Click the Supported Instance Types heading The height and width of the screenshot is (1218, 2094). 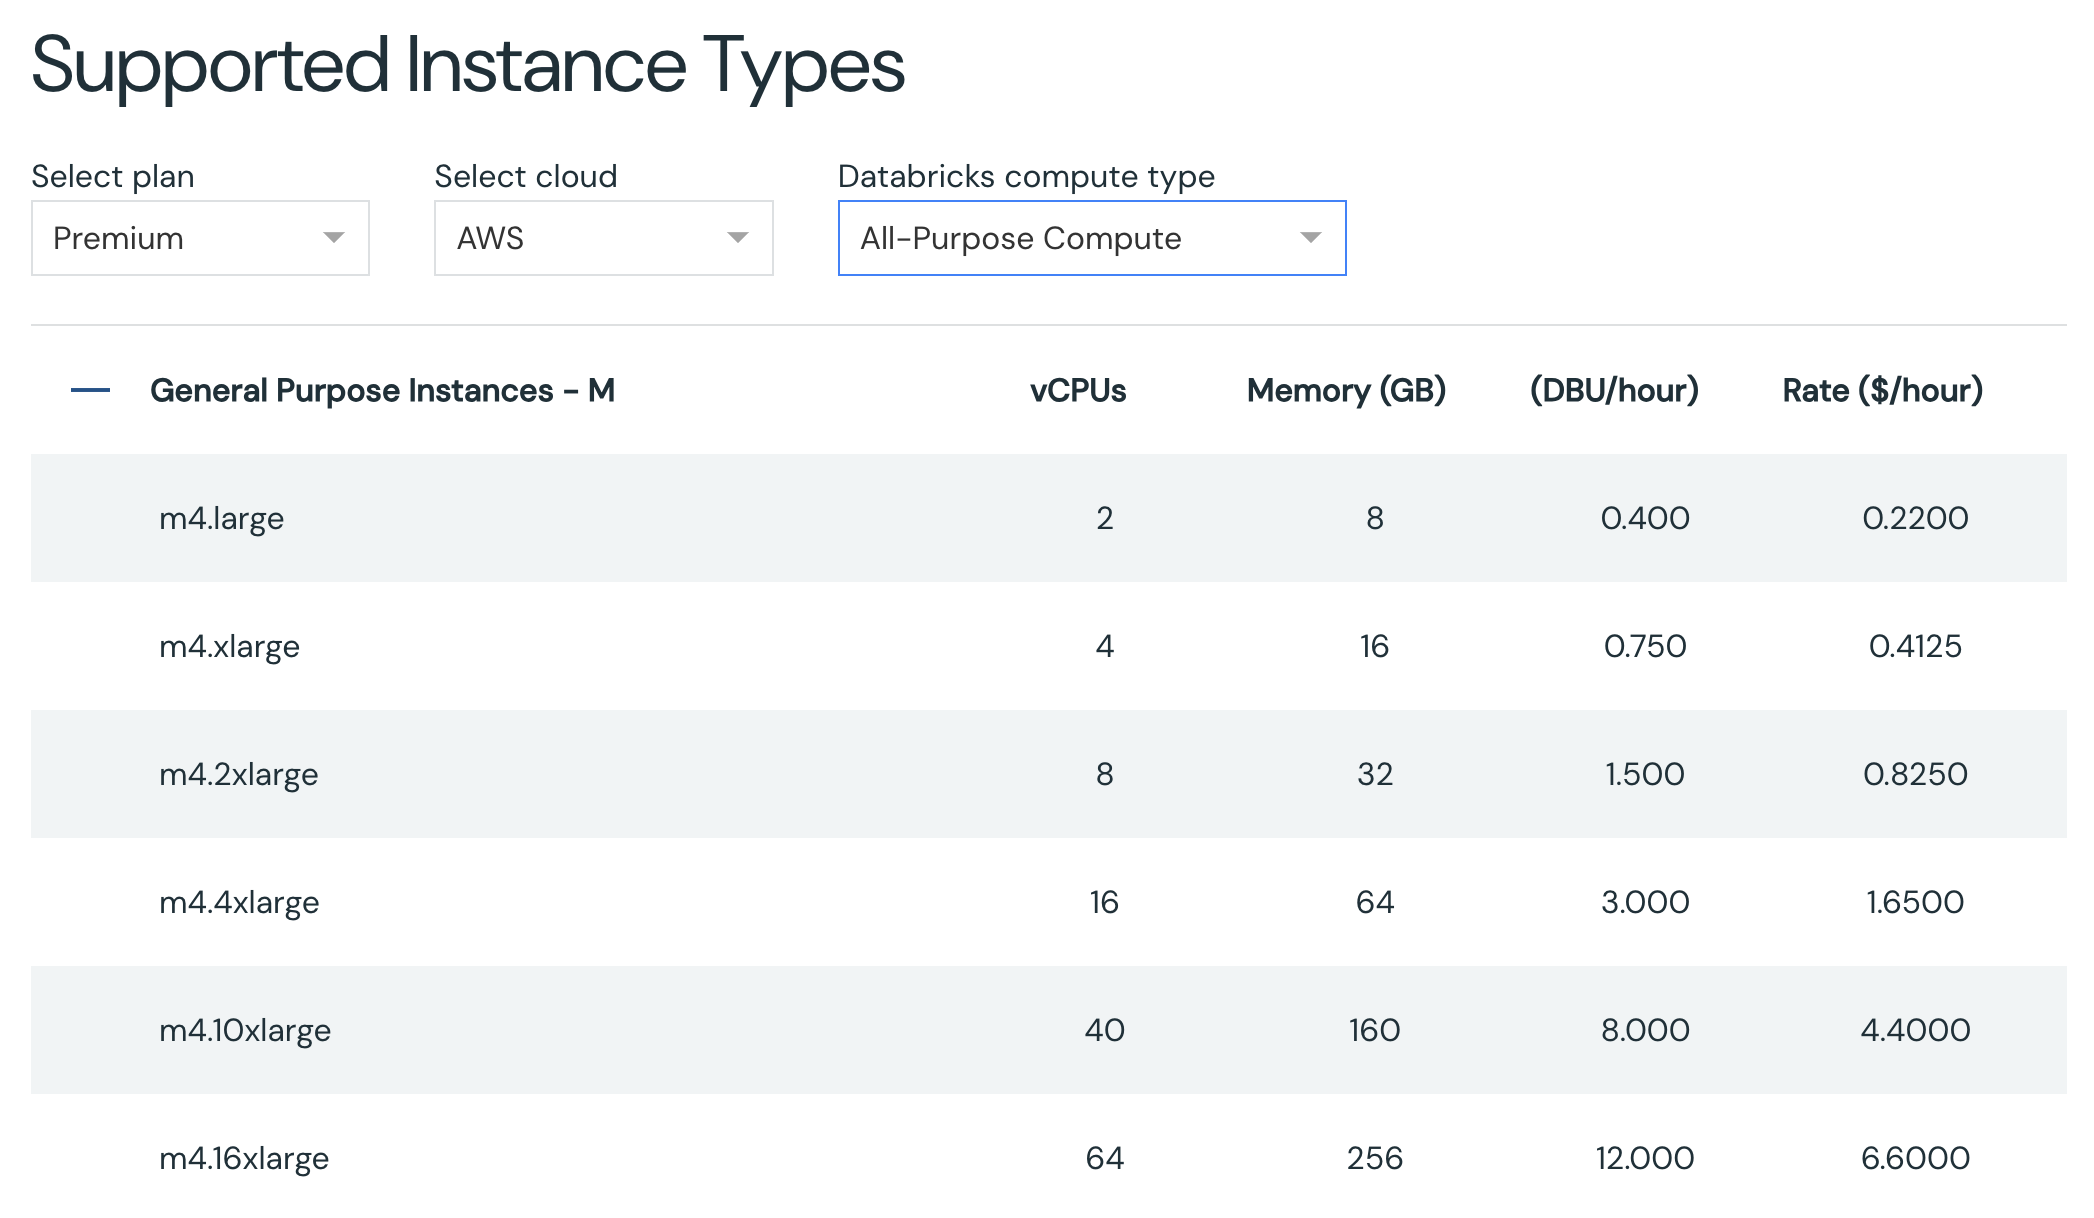point(468,66)
